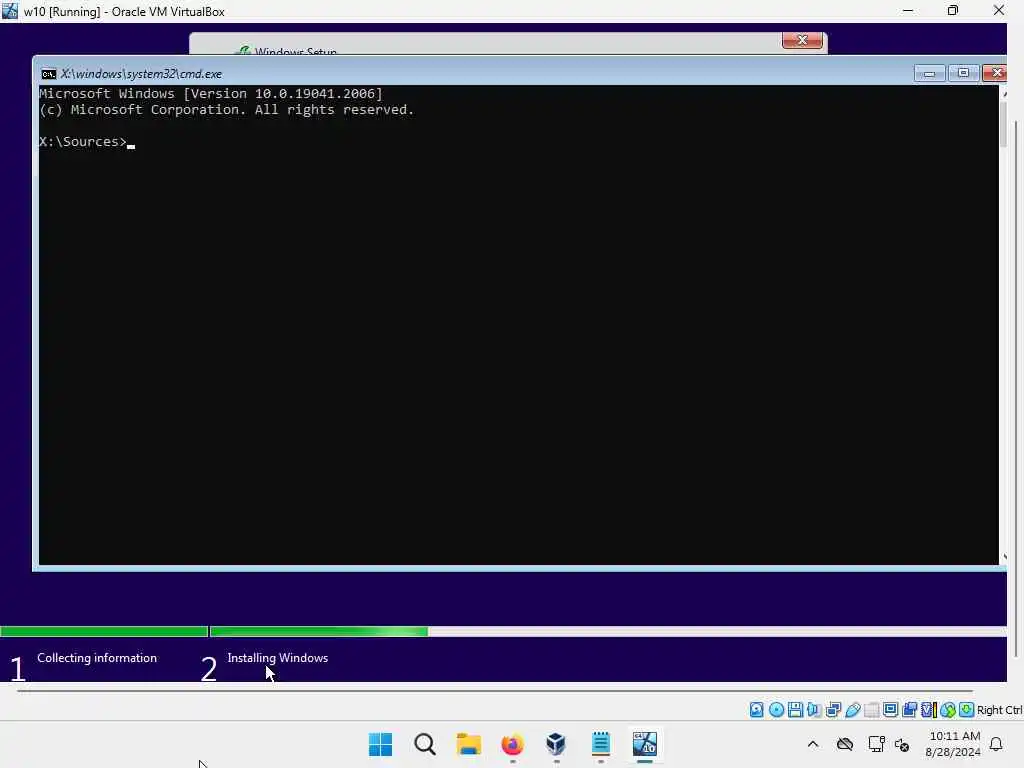Click the 'Collecting information' step label

(97, 658)
